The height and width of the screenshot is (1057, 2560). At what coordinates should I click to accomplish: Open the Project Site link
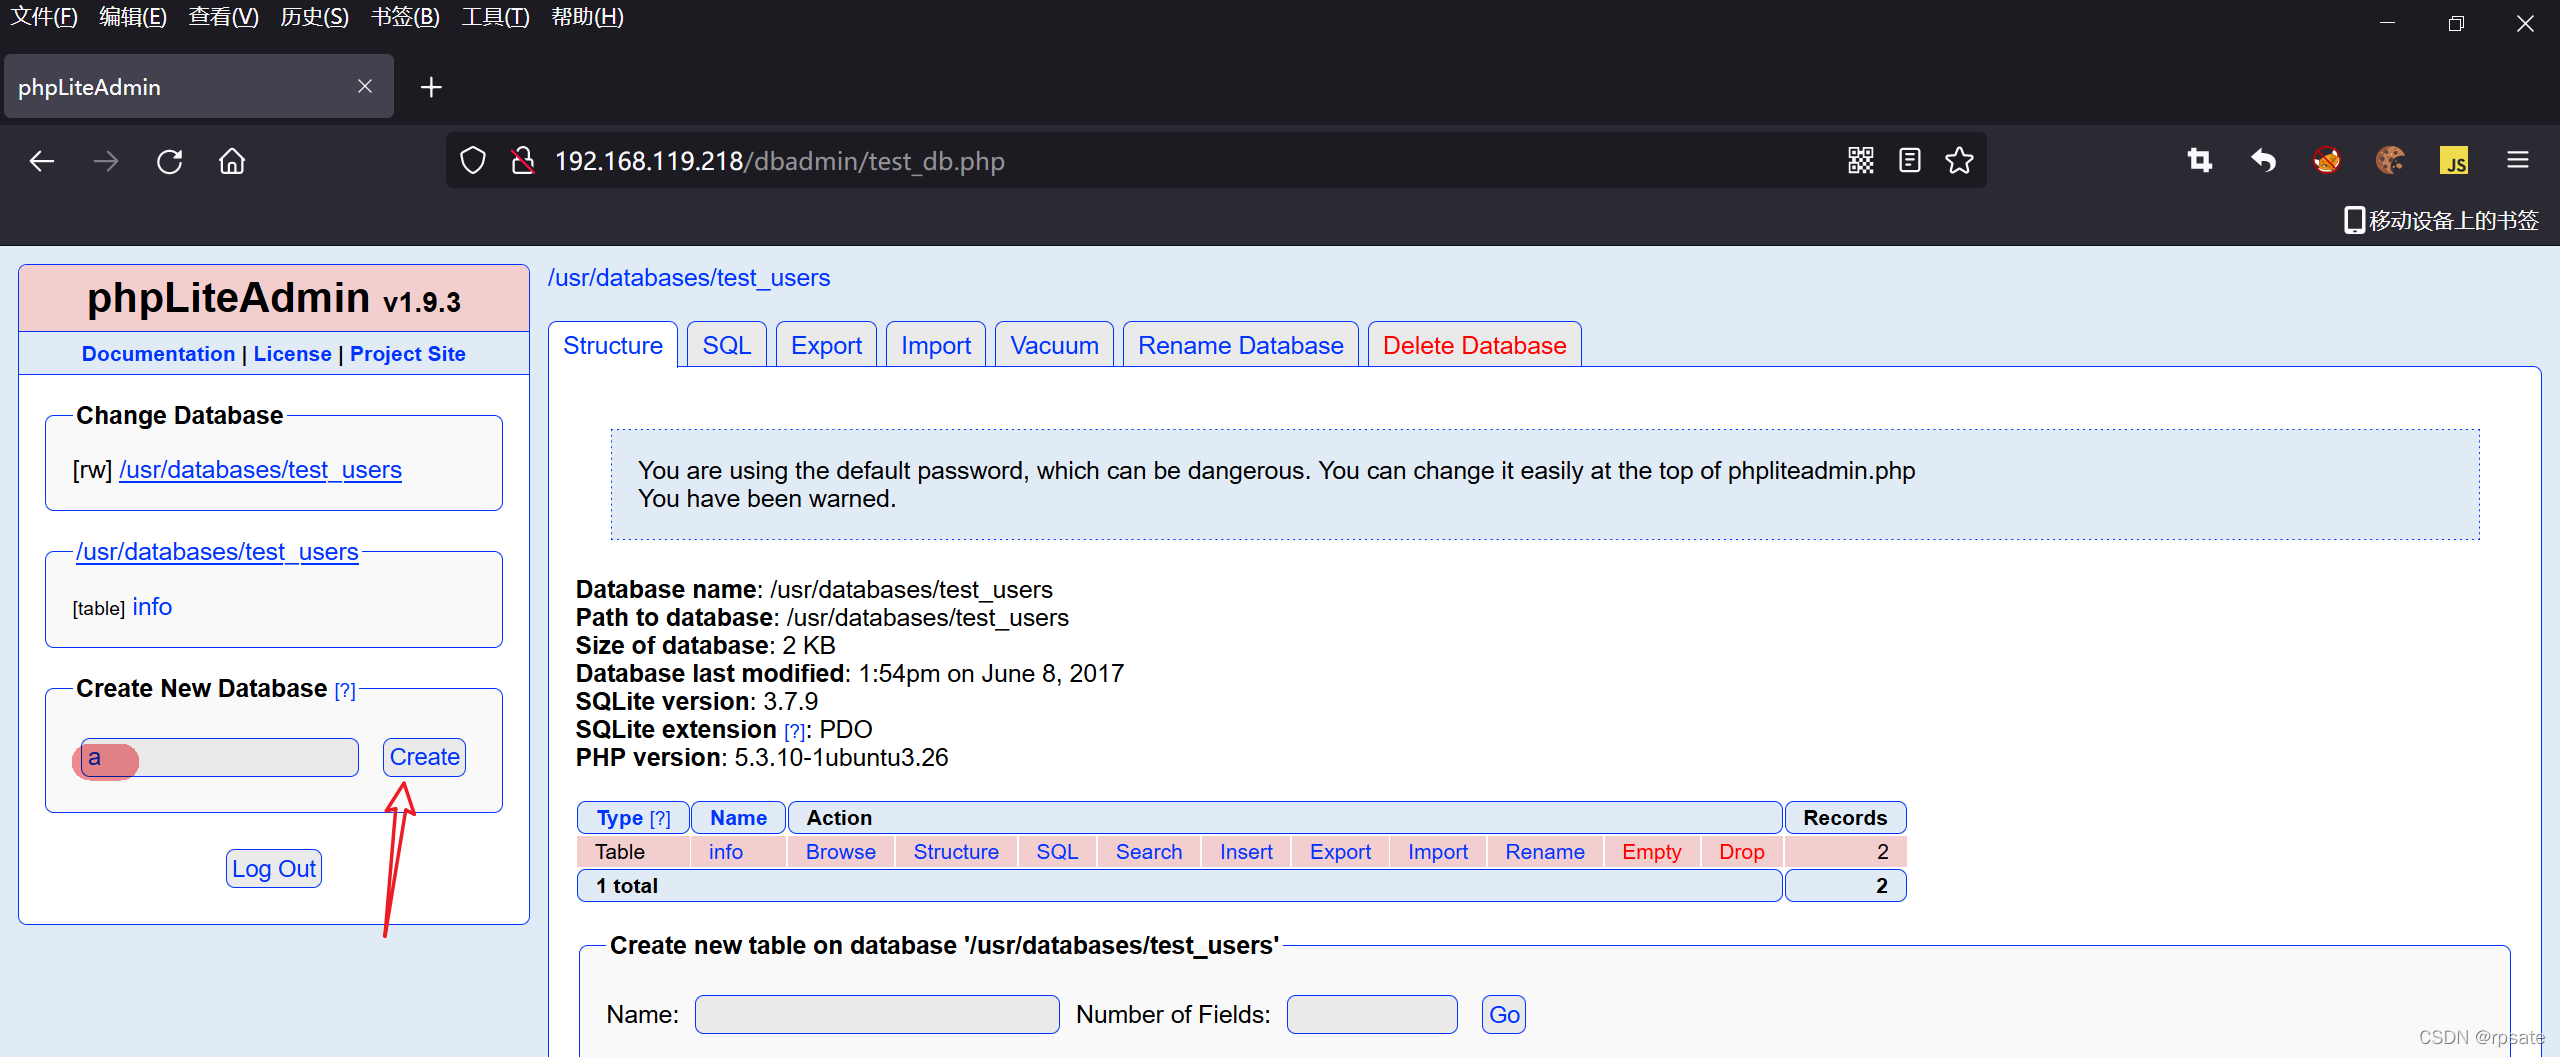click(x=408, y=354)
